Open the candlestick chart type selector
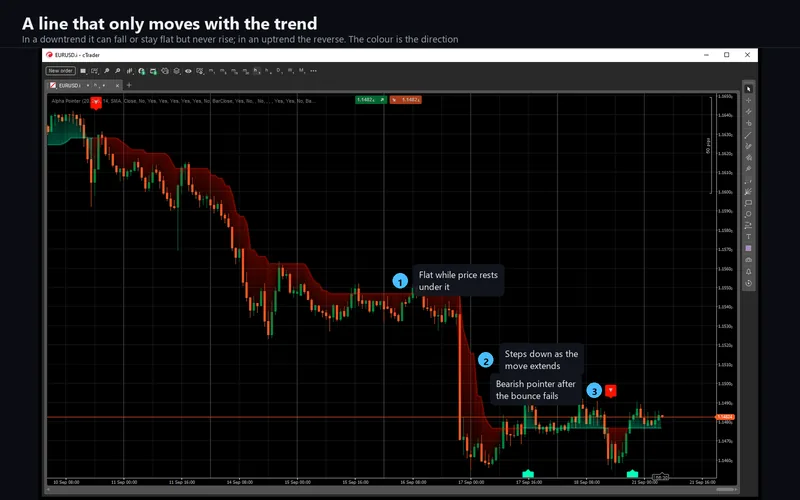800x500 pixels. pos(130,71)
